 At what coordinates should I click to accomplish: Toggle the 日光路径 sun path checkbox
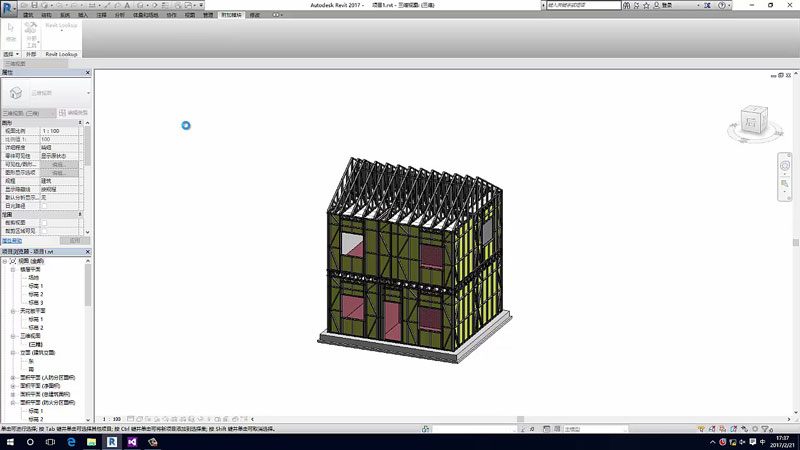pos(43,205)
